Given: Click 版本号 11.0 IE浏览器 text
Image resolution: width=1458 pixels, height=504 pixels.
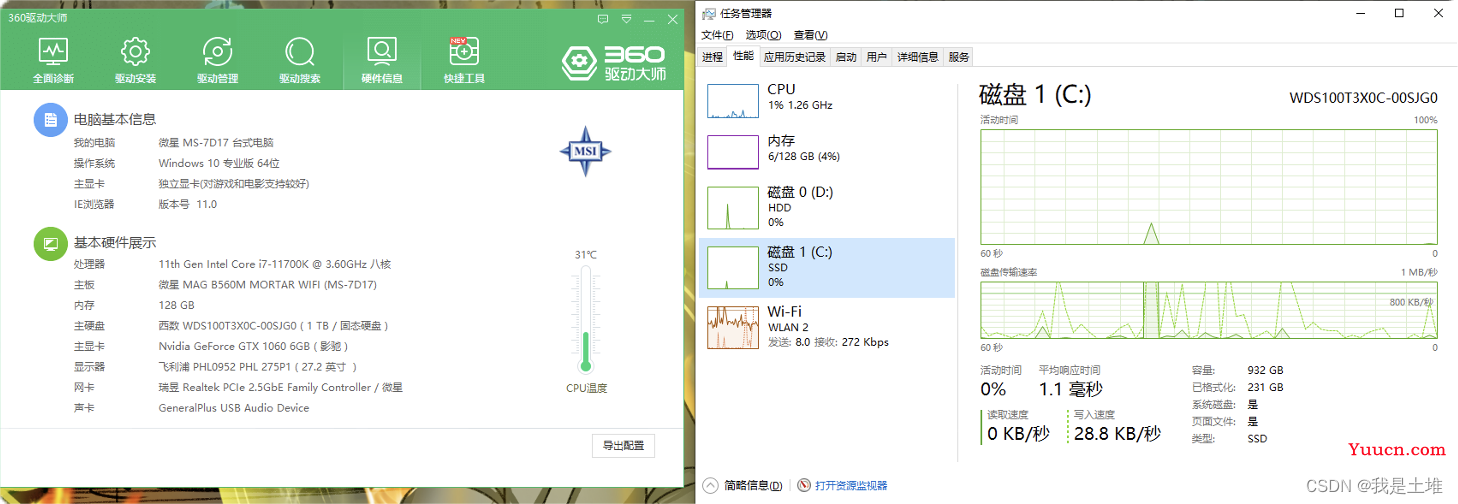Looking at the screenshot, I should pyautogui.click(x=187, y=204).
